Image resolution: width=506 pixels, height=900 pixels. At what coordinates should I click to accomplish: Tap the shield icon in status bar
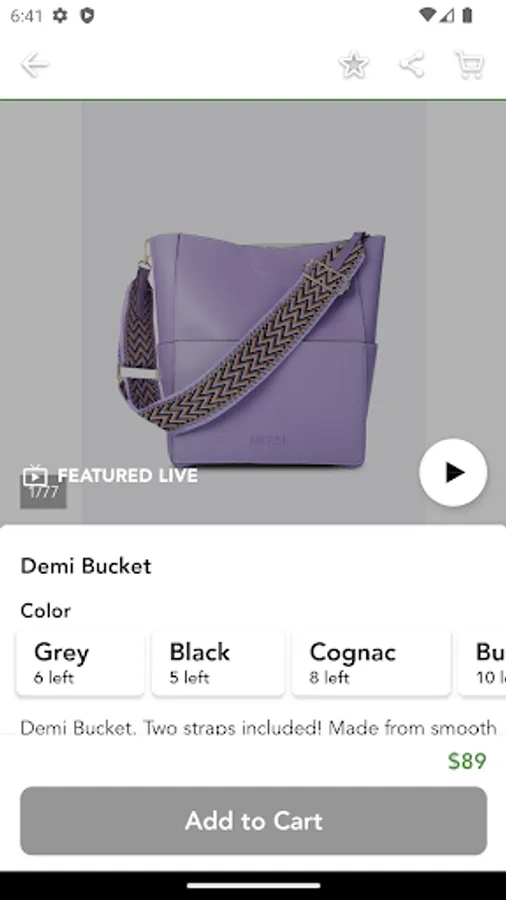[87, 15]
